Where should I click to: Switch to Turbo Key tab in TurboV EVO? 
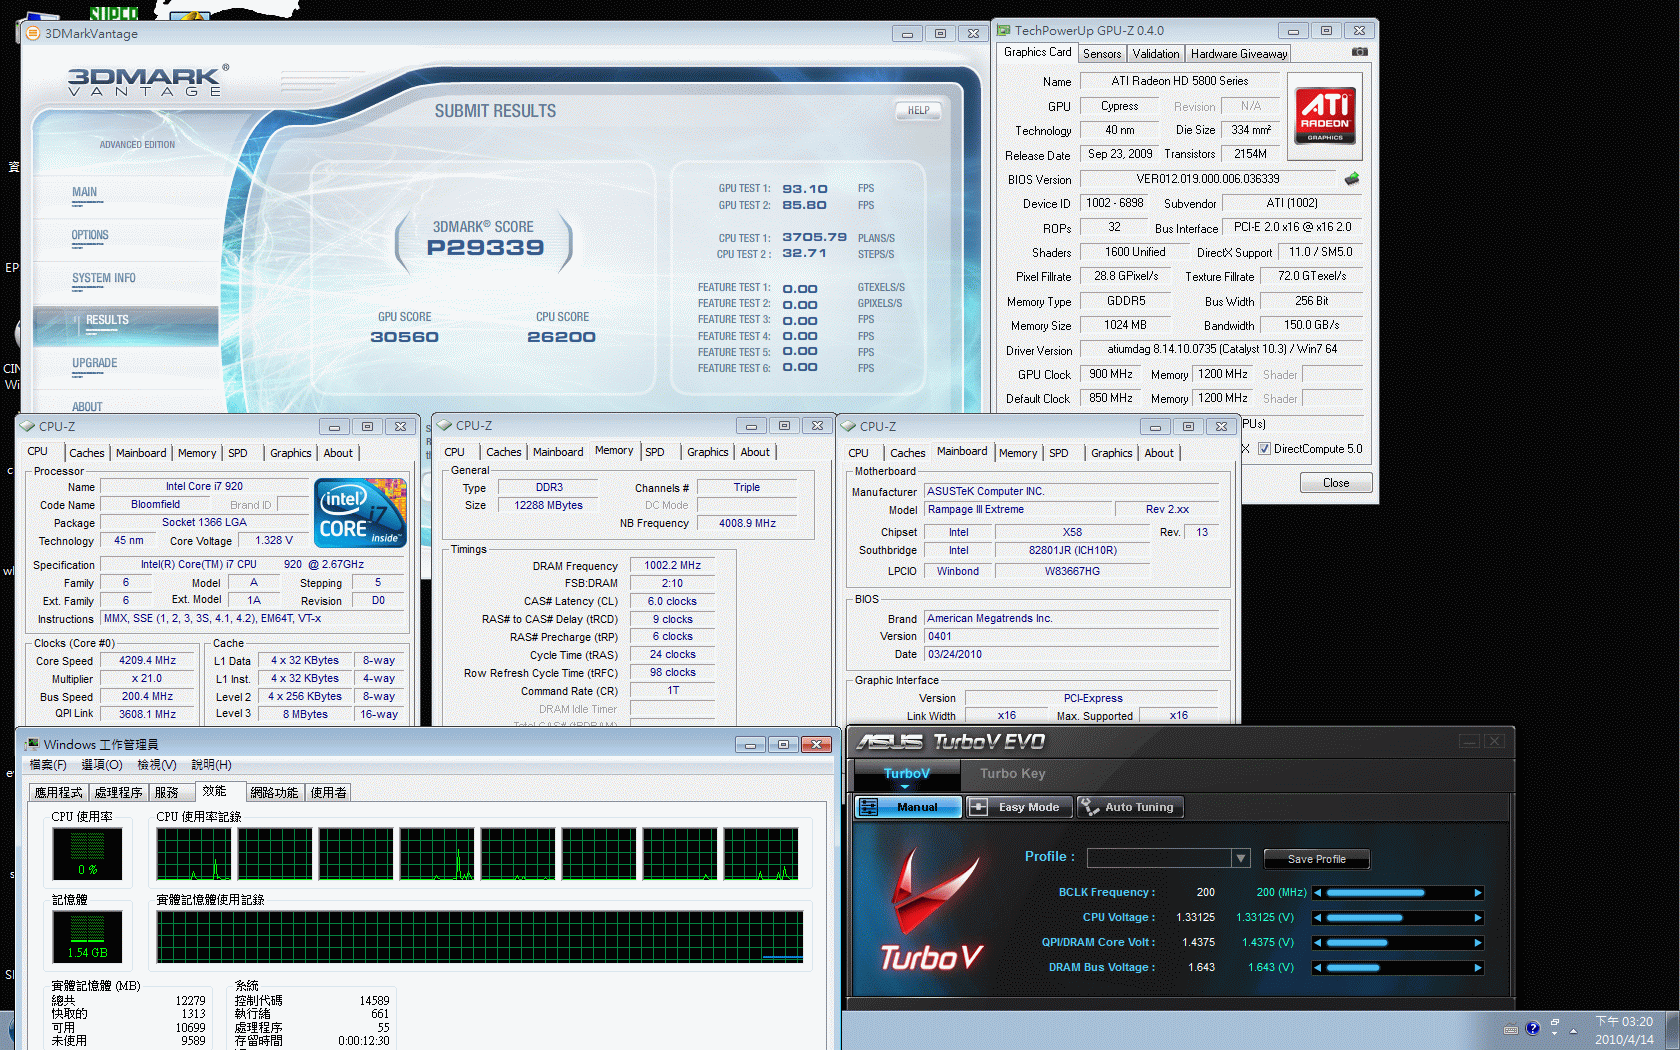pyautogui.click(x=1012, y=774)
